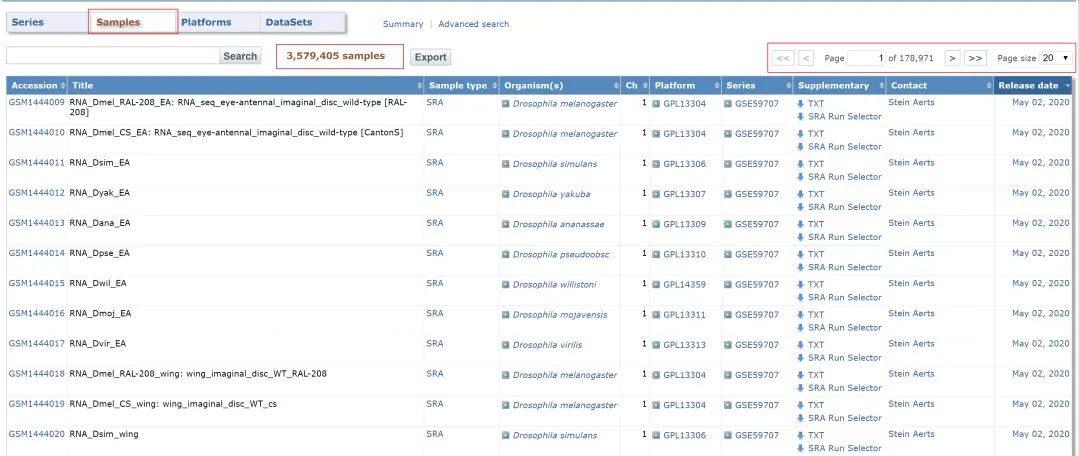Screen dimensions: 1080x456
Task: Switch to the Series tab
Action: coord(28,22)
